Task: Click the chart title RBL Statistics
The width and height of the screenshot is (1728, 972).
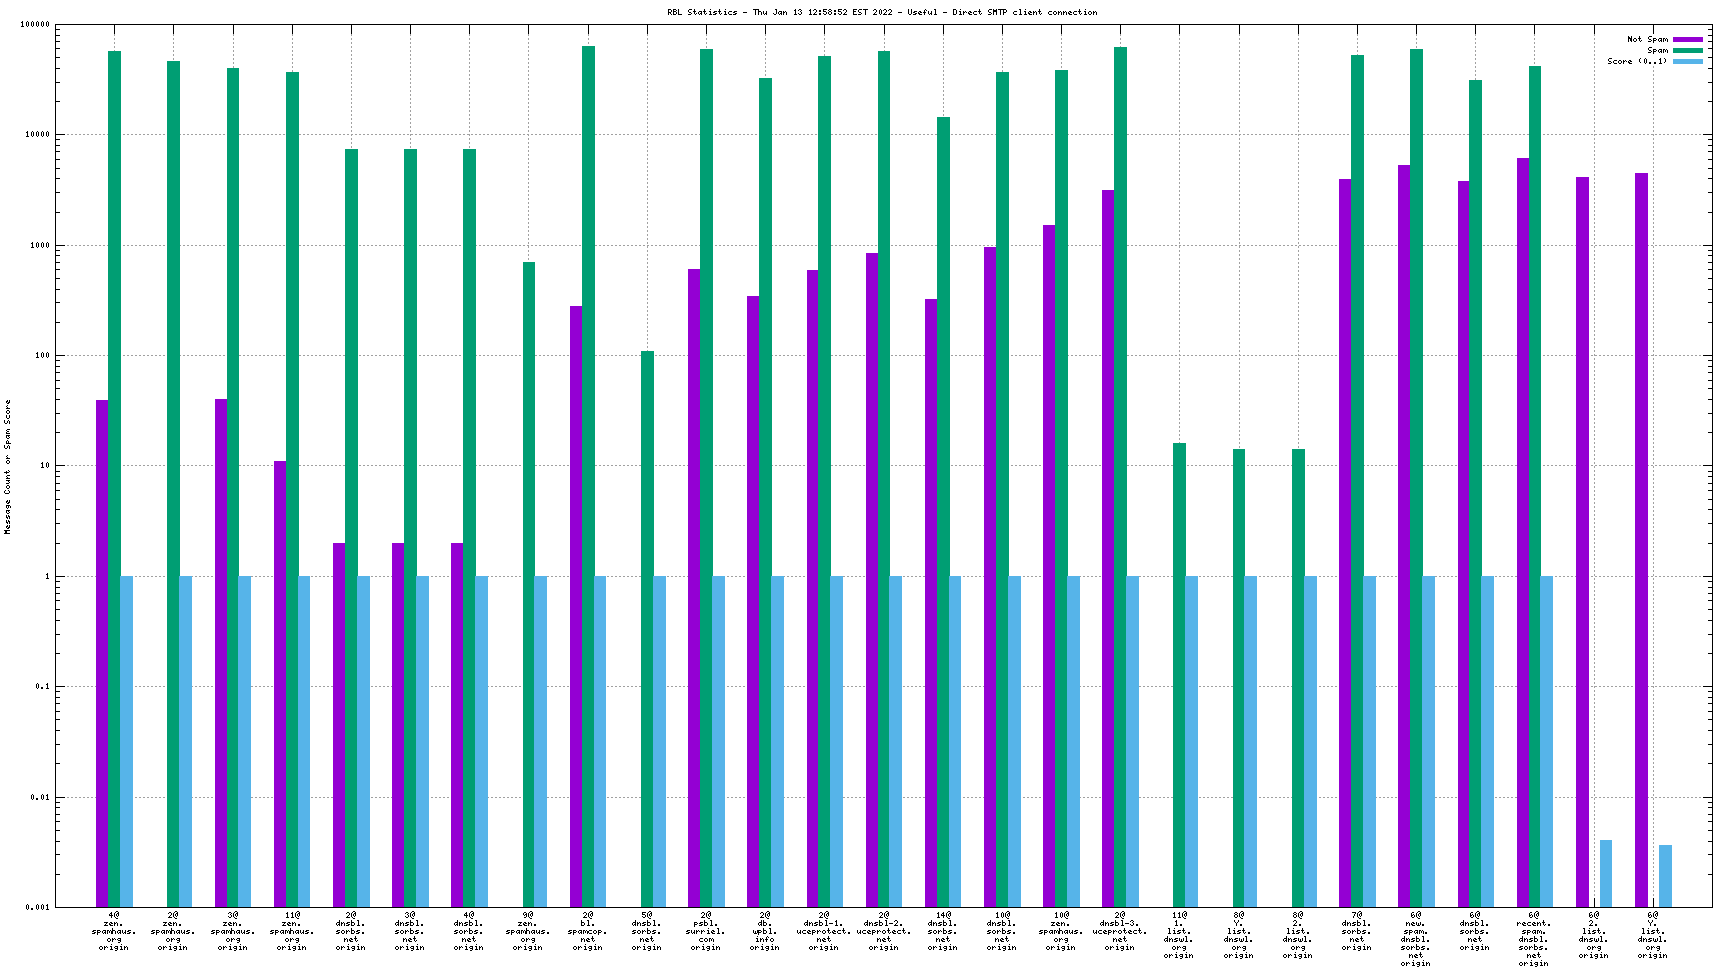Action: click(882, 12)
